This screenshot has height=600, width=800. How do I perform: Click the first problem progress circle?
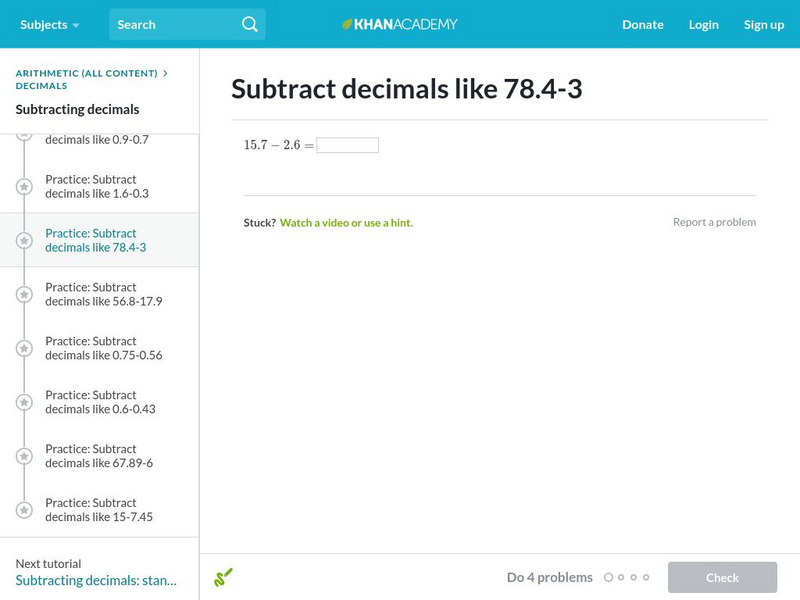pos(609,577)
